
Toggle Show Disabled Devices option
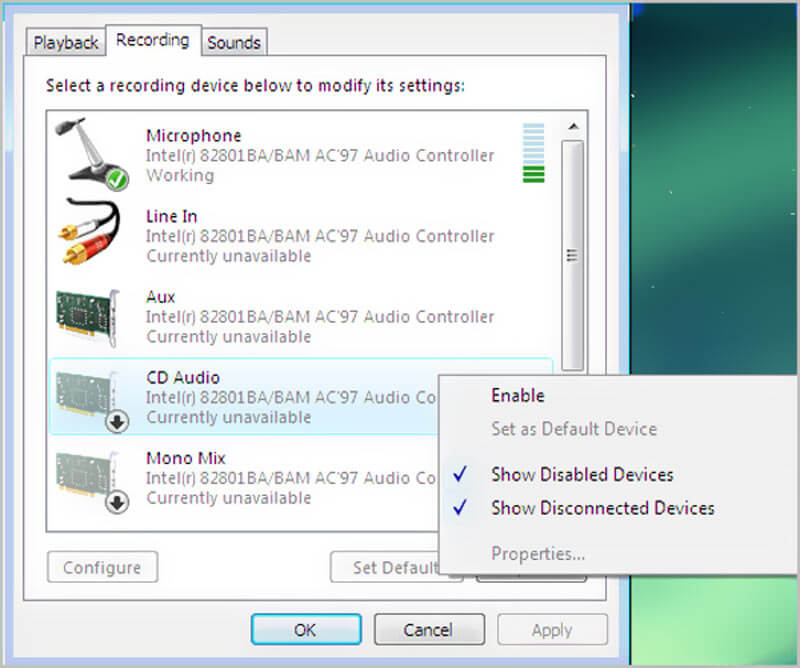582,474
